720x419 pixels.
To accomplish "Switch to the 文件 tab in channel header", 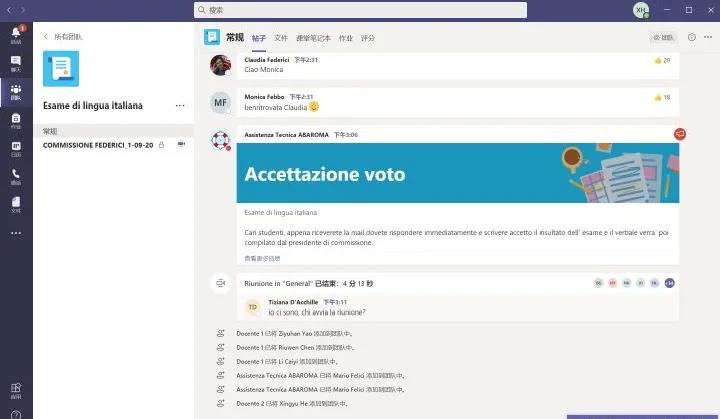I will tap(281, 38).
